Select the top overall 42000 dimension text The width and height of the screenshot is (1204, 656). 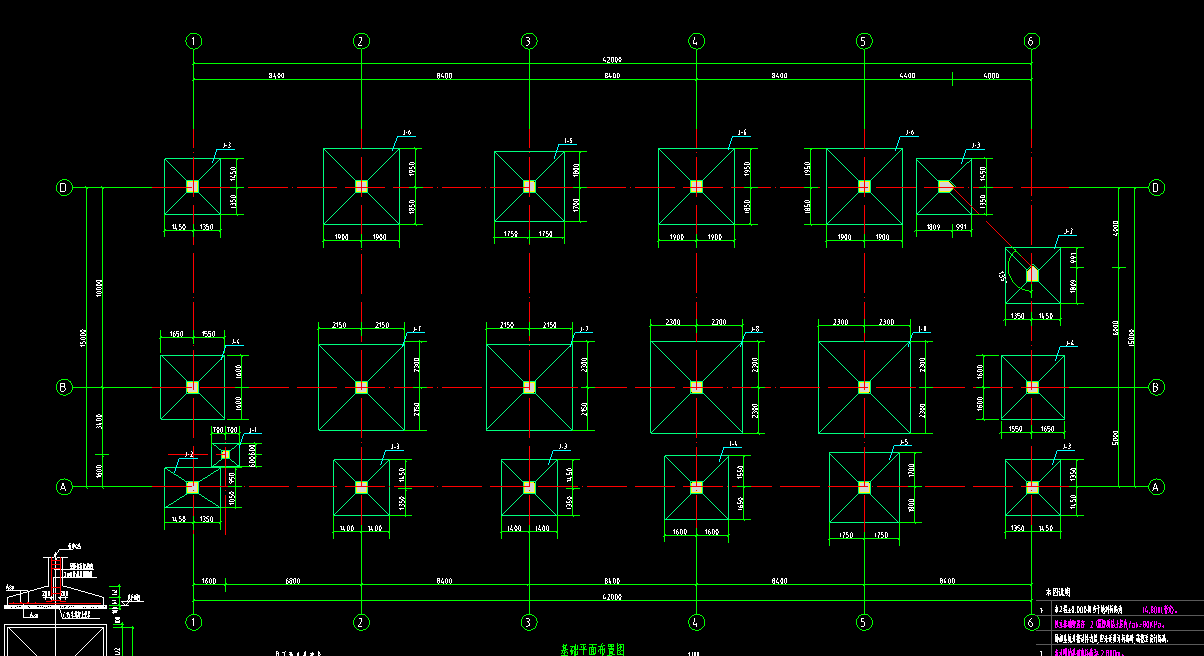click(612, 60)
